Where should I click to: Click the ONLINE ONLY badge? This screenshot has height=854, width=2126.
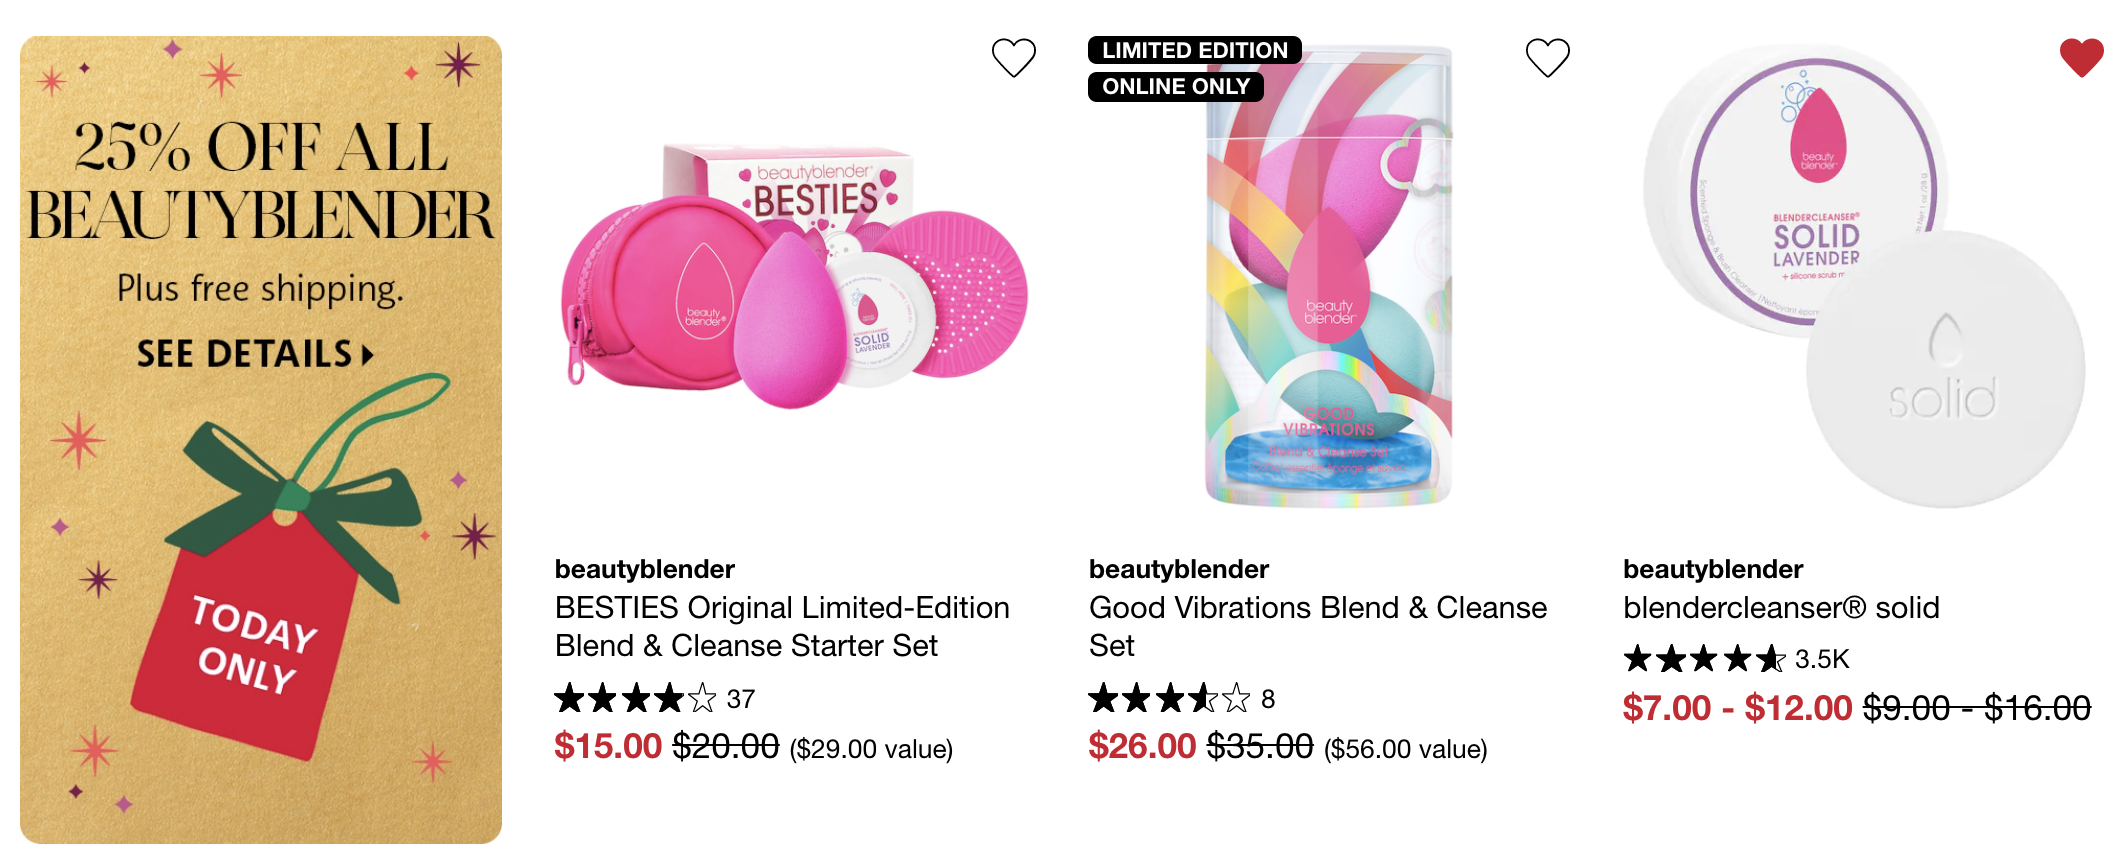[x=1176, y=87]
